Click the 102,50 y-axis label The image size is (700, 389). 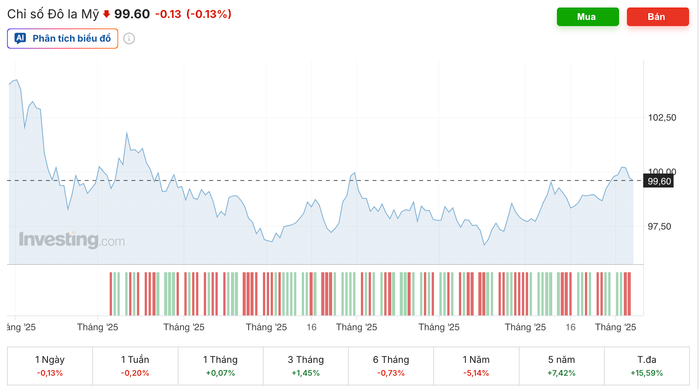click(x=662, y=117)
